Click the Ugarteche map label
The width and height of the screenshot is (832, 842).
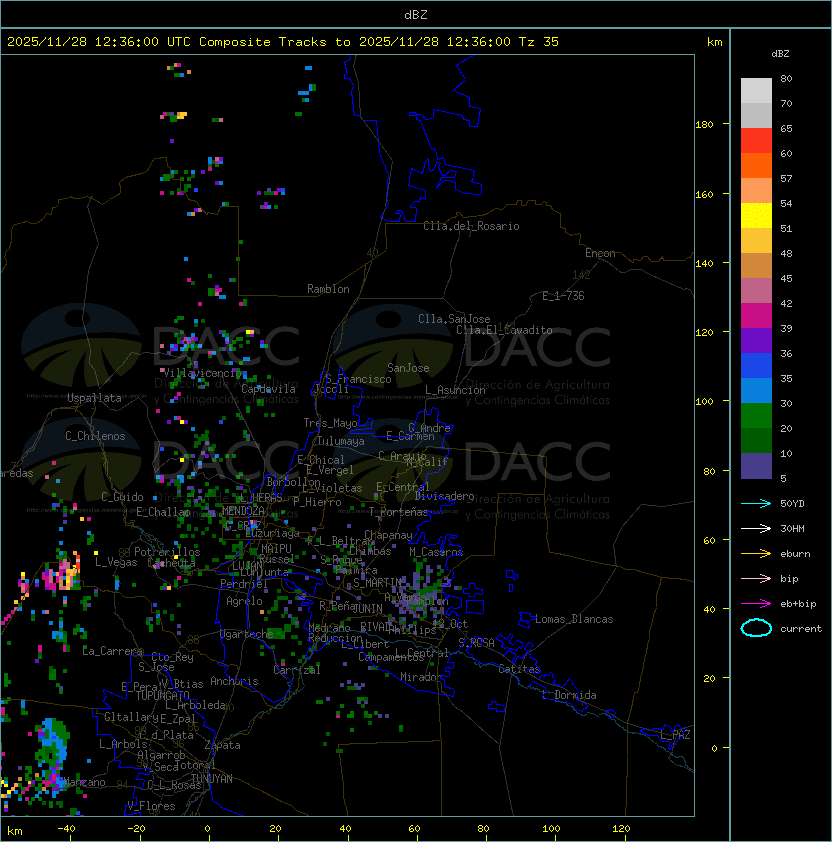coord(246,634)
